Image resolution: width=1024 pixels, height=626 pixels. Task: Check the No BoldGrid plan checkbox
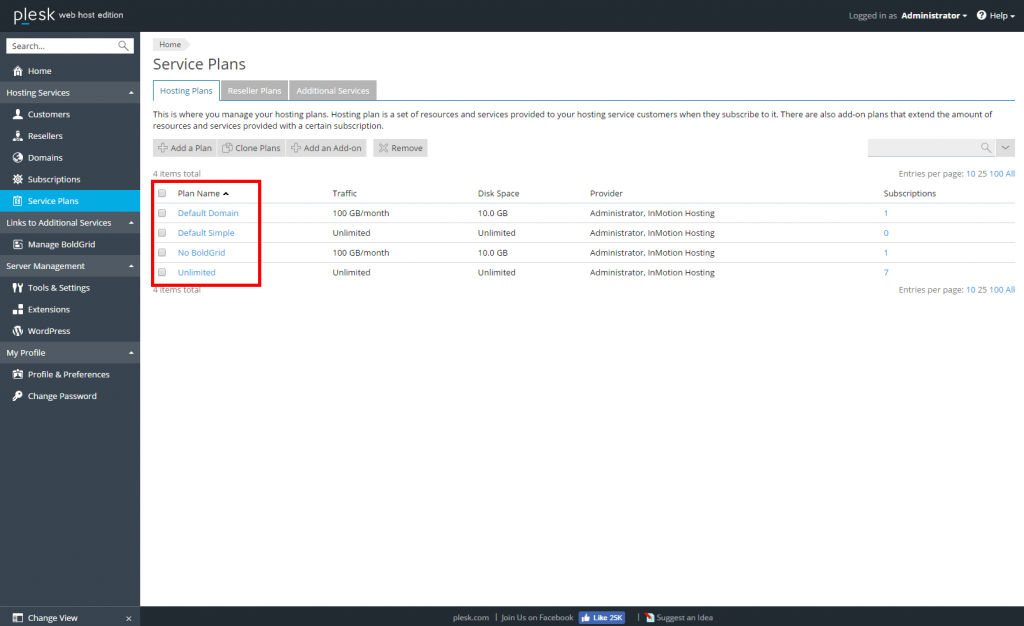point(162,253)
